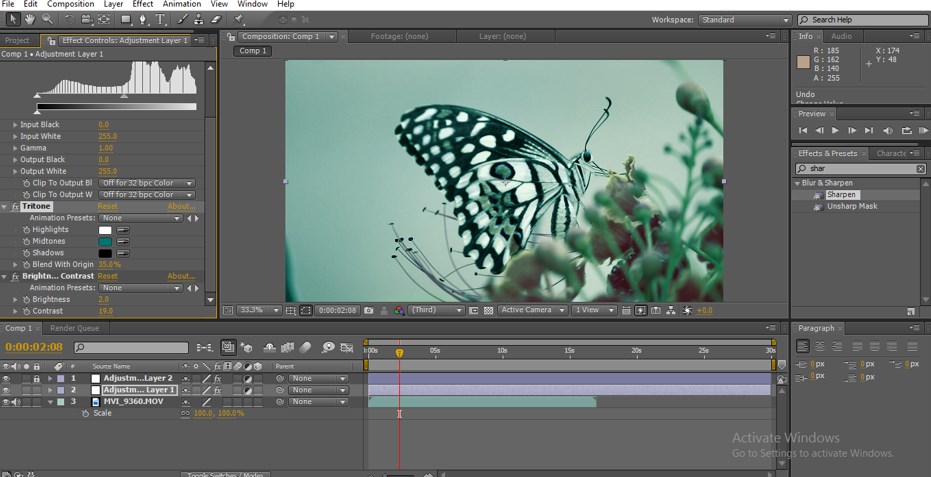The height and width of the screenshot is (477, 931).
Task: Click the snapshot camera icon in viewer
Action: pos(369,310)
